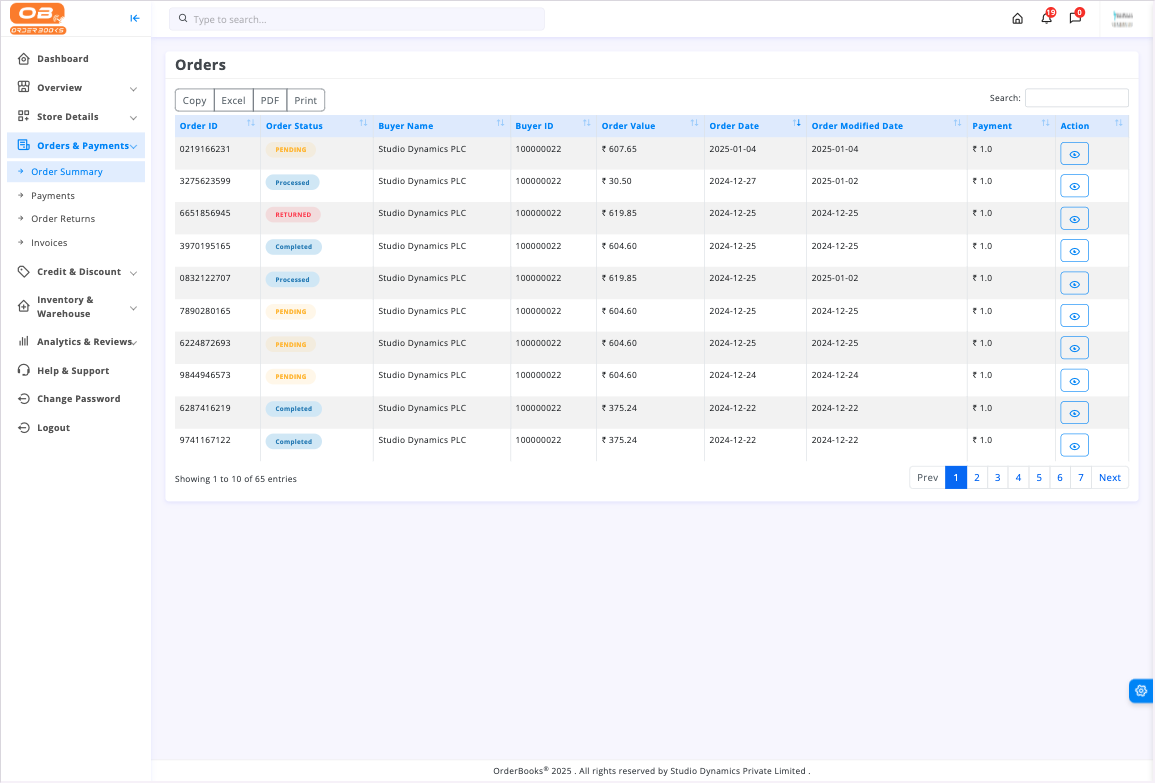
Task: Open the user profile avatar
Action: (1122, 18)
